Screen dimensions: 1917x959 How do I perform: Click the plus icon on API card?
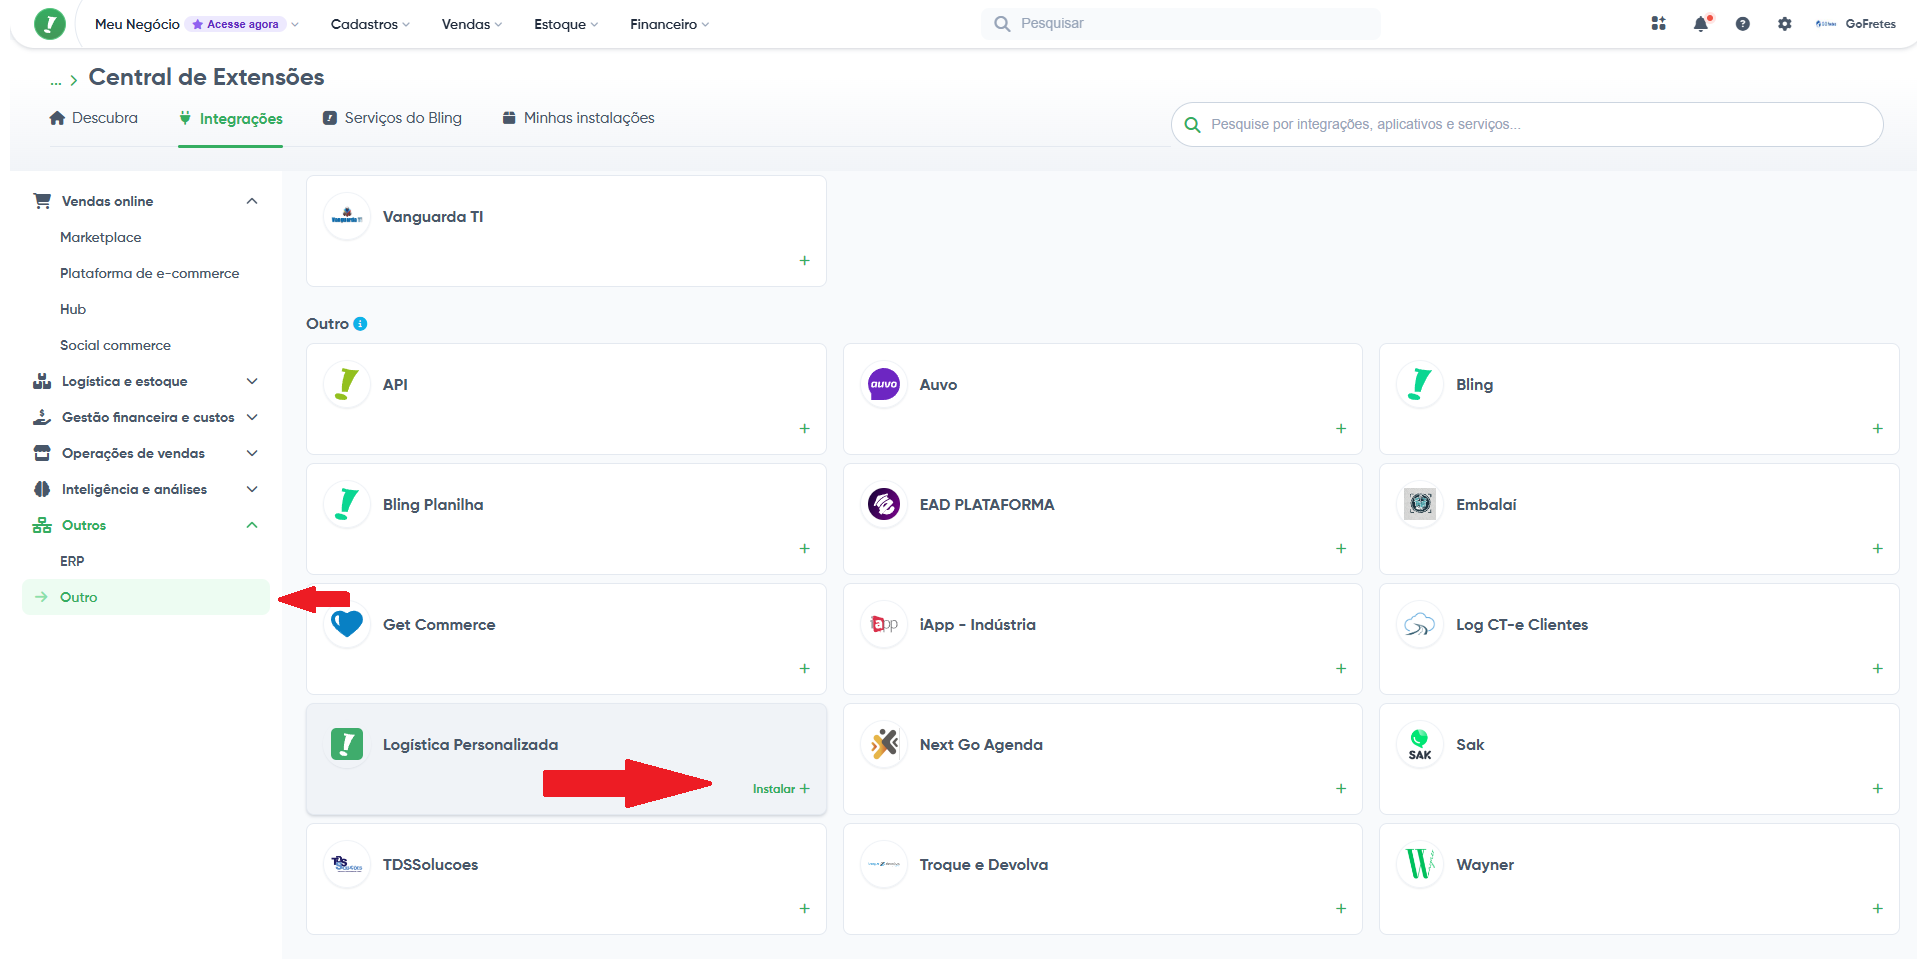[x=804, y=429]
